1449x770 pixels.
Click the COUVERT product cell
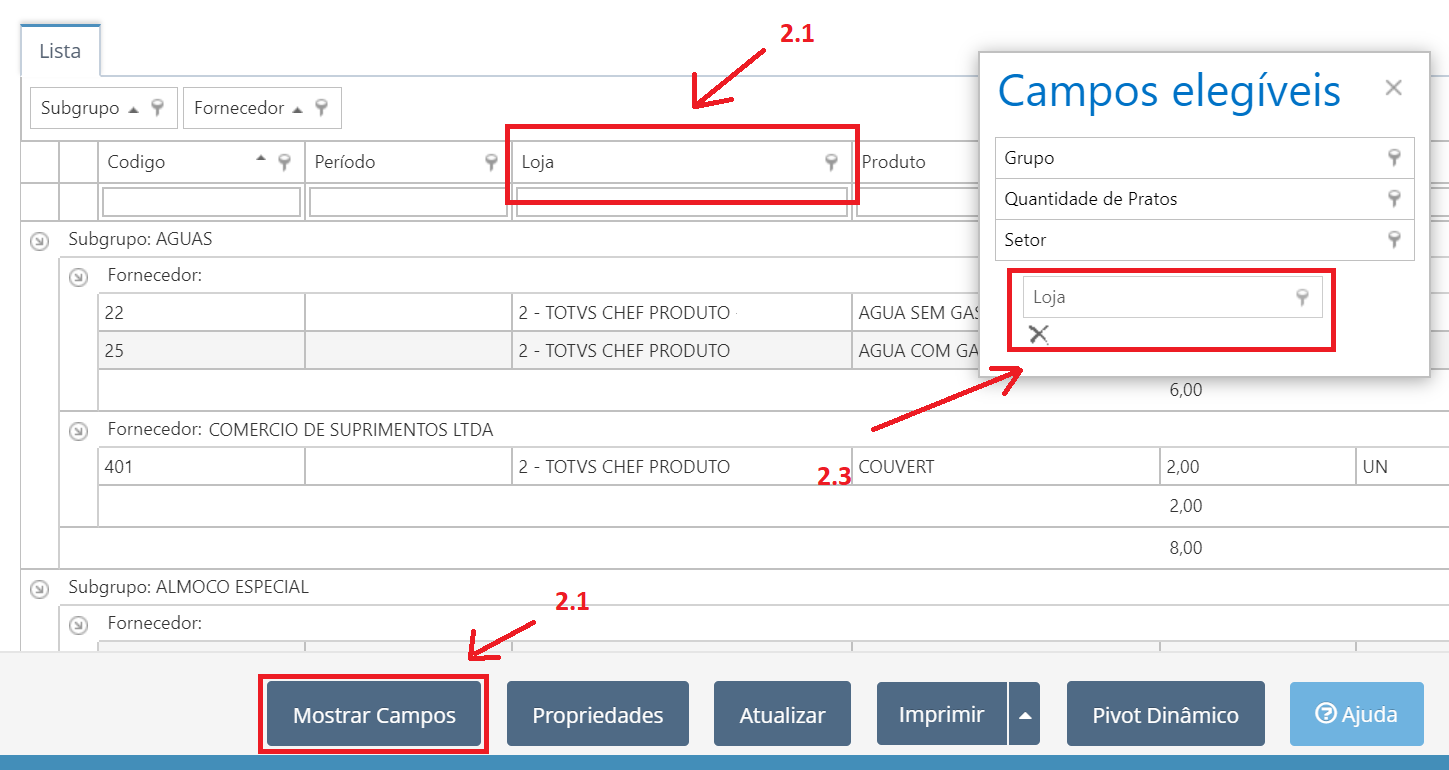[x=1006, y=467]
